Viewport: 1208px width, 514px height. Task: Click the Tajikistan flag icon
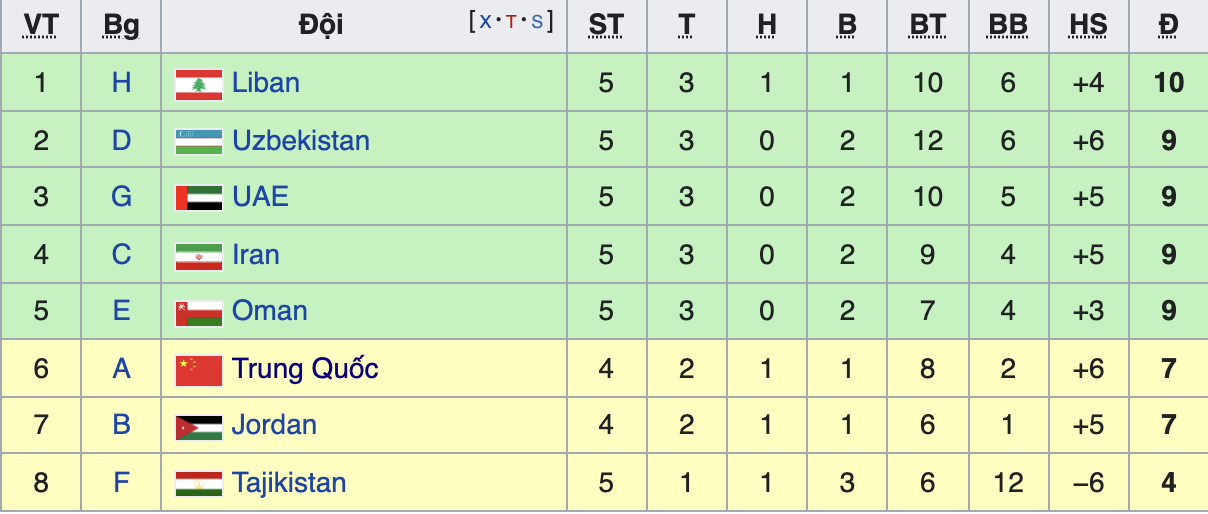(198, 484)
